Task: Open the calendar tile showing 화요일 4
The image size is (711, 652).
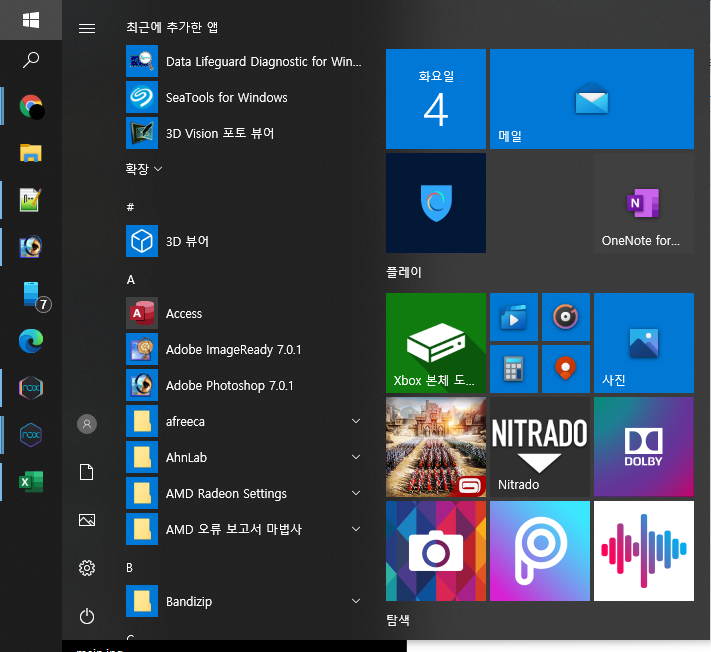Action: point(436,99)
